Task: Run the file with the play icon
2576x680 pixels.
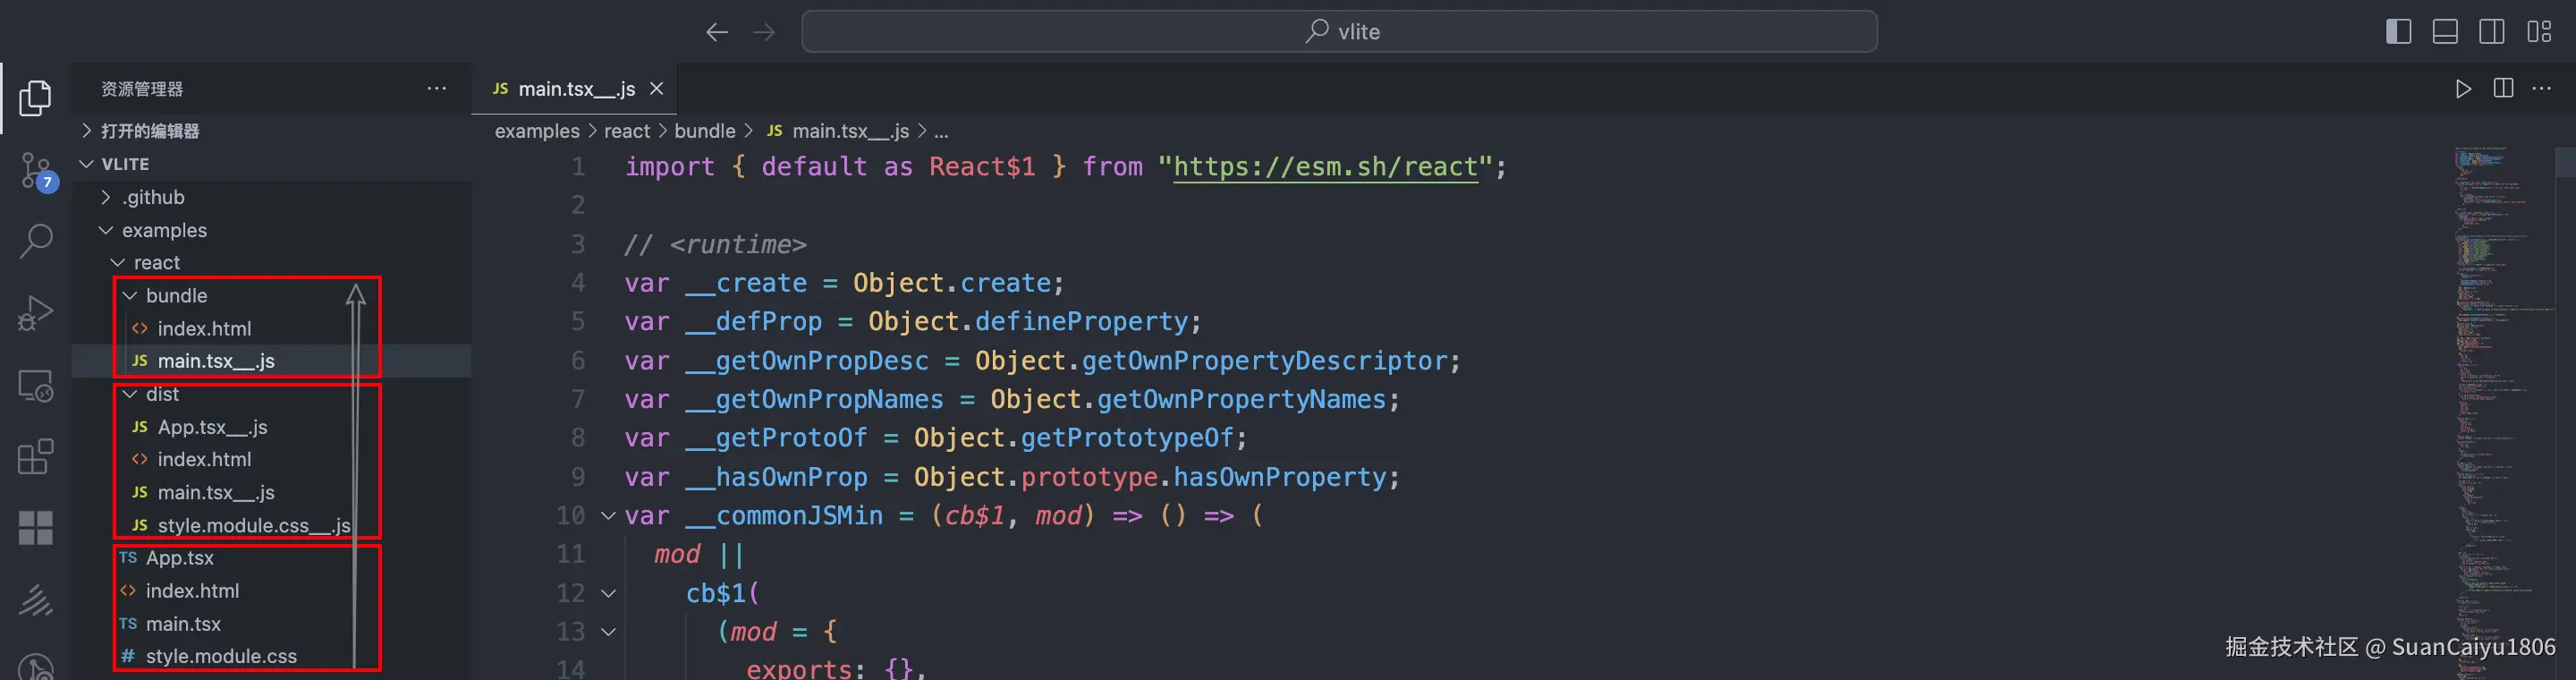Action: tap(2463, 89)
